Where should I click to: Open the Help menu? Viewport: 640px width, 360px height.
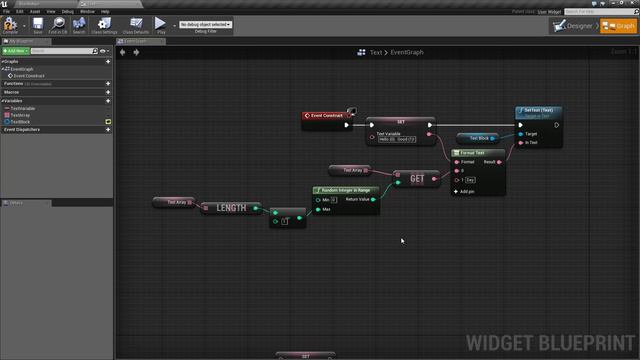coord(105,11)
